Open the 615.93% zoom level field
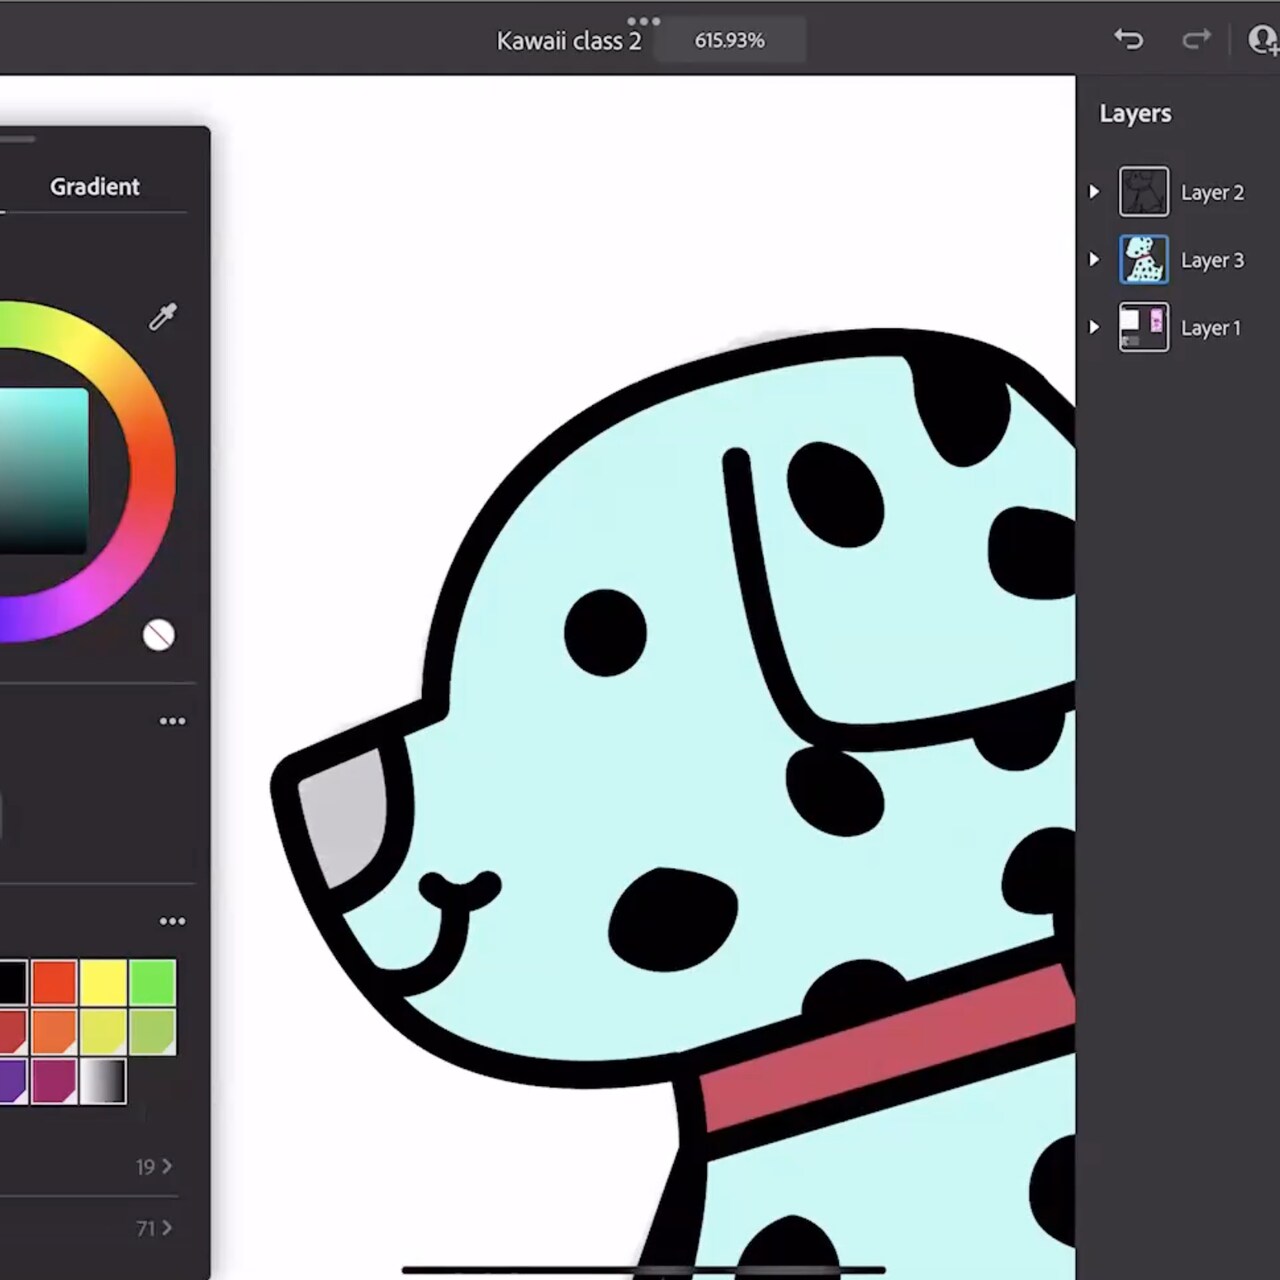 tap(730, 41)
